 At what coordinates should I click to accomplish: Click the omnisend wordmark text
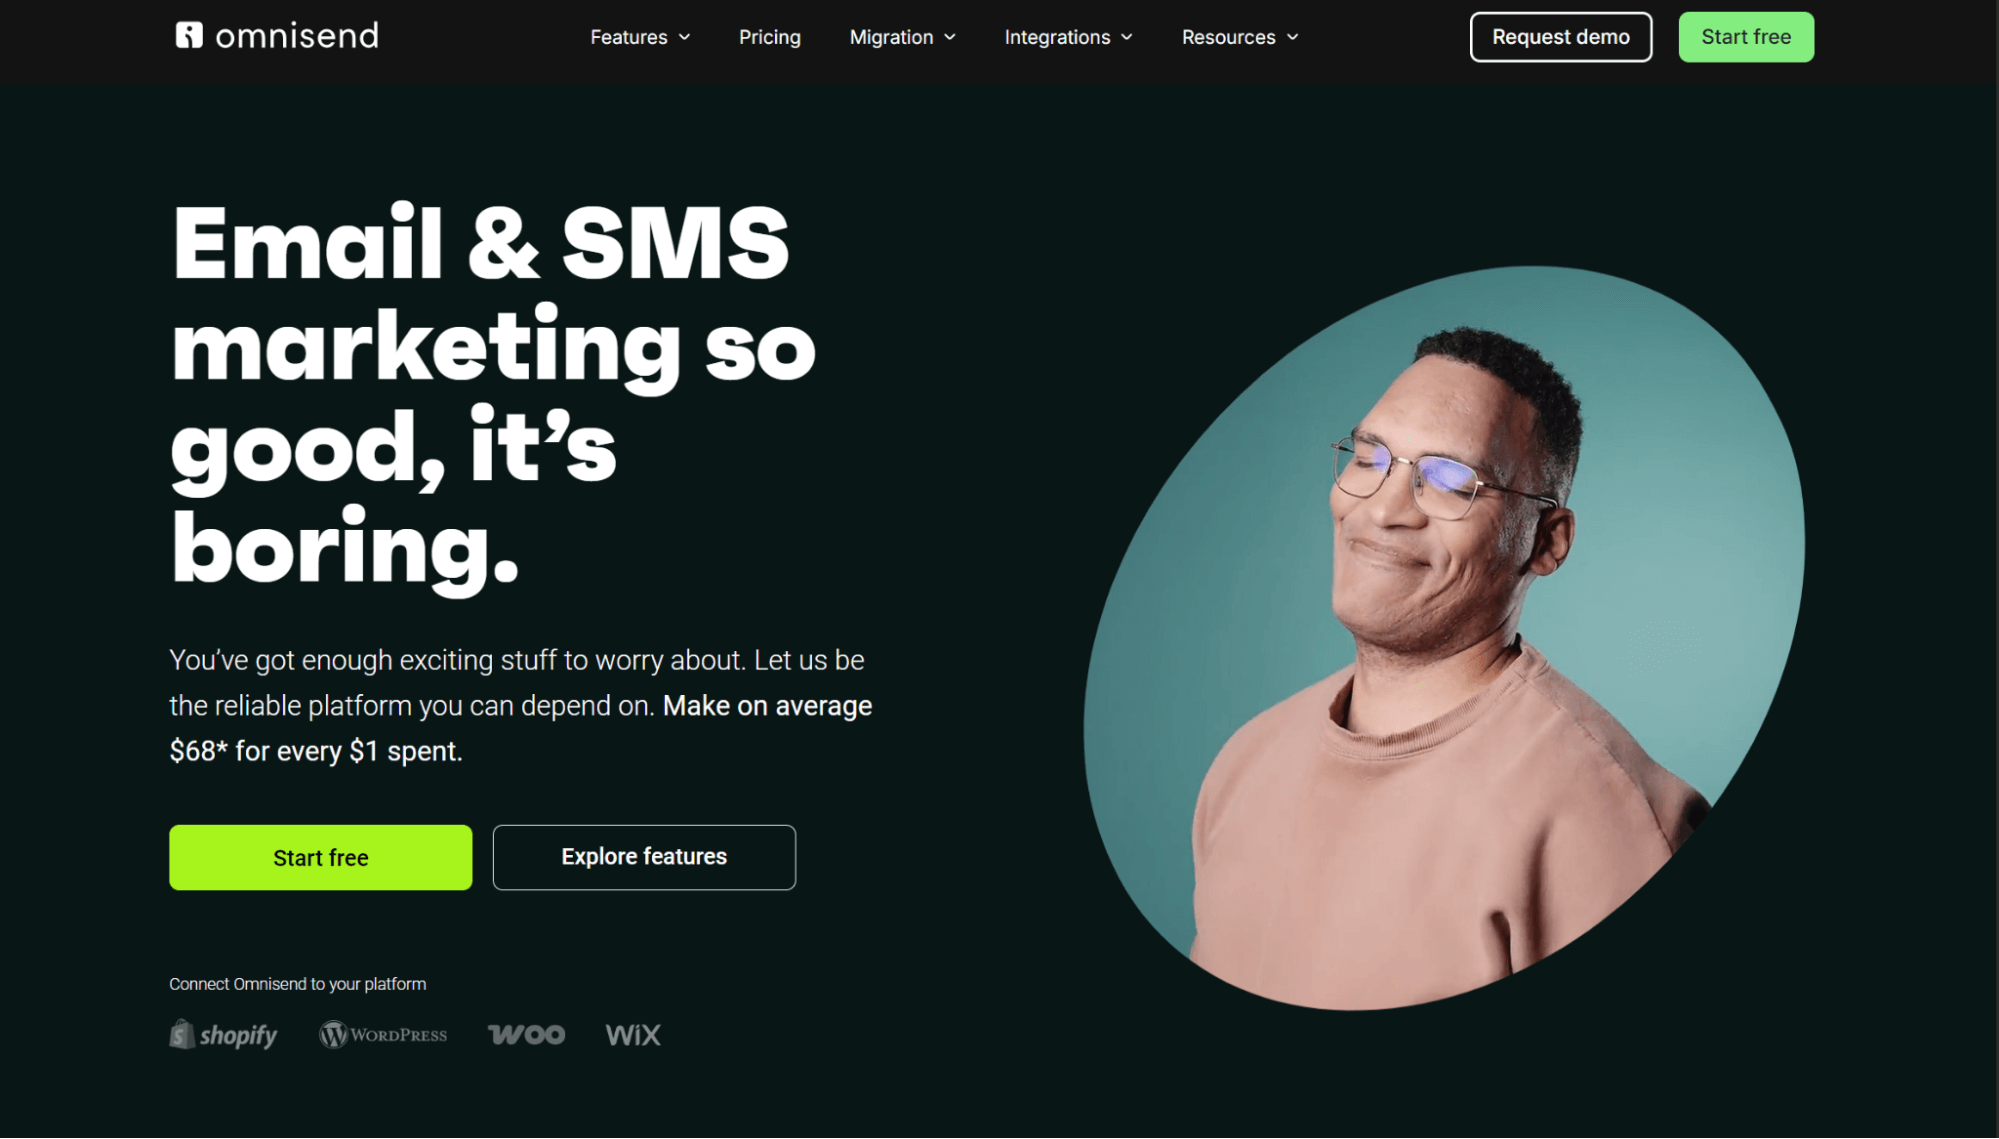tap(297, 36)
